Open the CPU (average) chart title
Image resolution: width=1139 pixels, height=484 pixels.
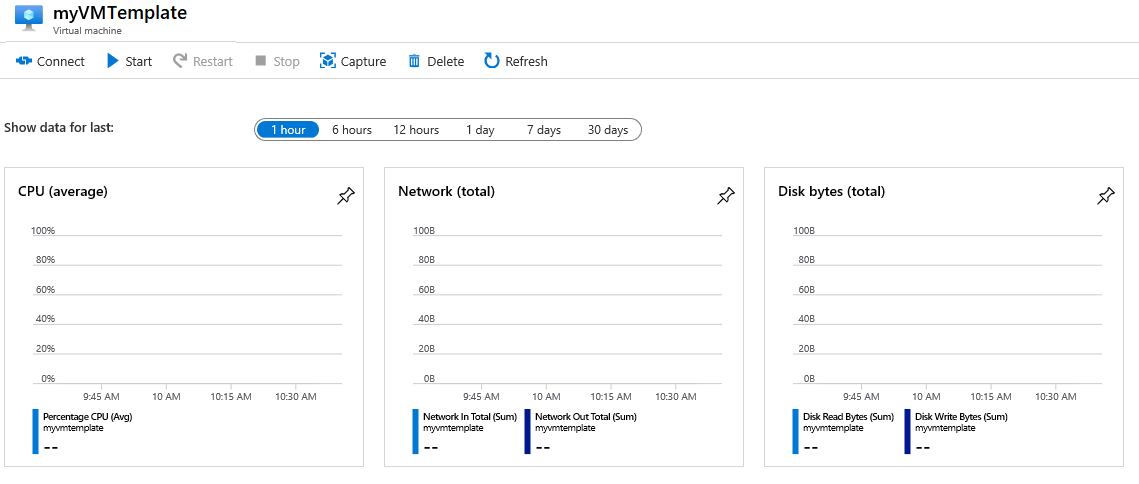(63, 191)
